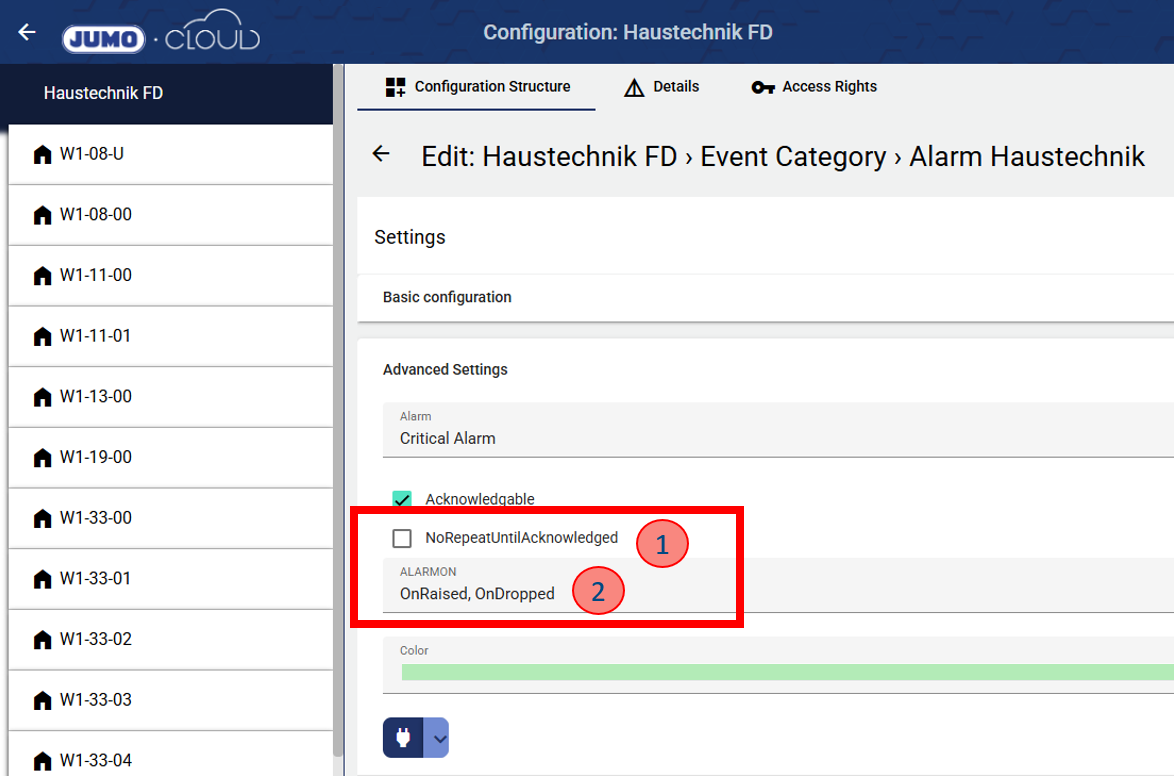Enable the NoRepeatUntilAcknowledged checkbox
This screenshot has width=1174, height=776.
coord(402,539)
